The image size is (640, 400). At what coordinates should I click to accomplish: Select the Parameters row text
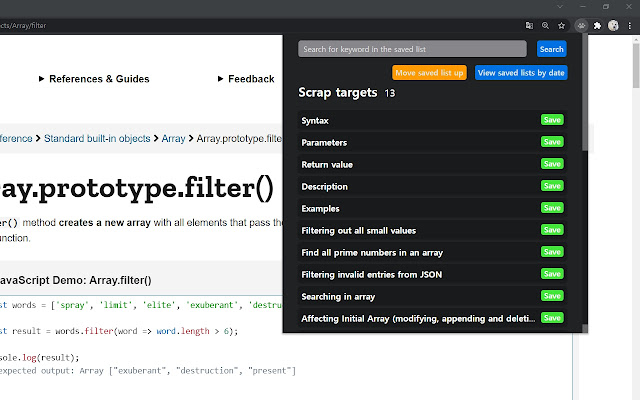324,143
